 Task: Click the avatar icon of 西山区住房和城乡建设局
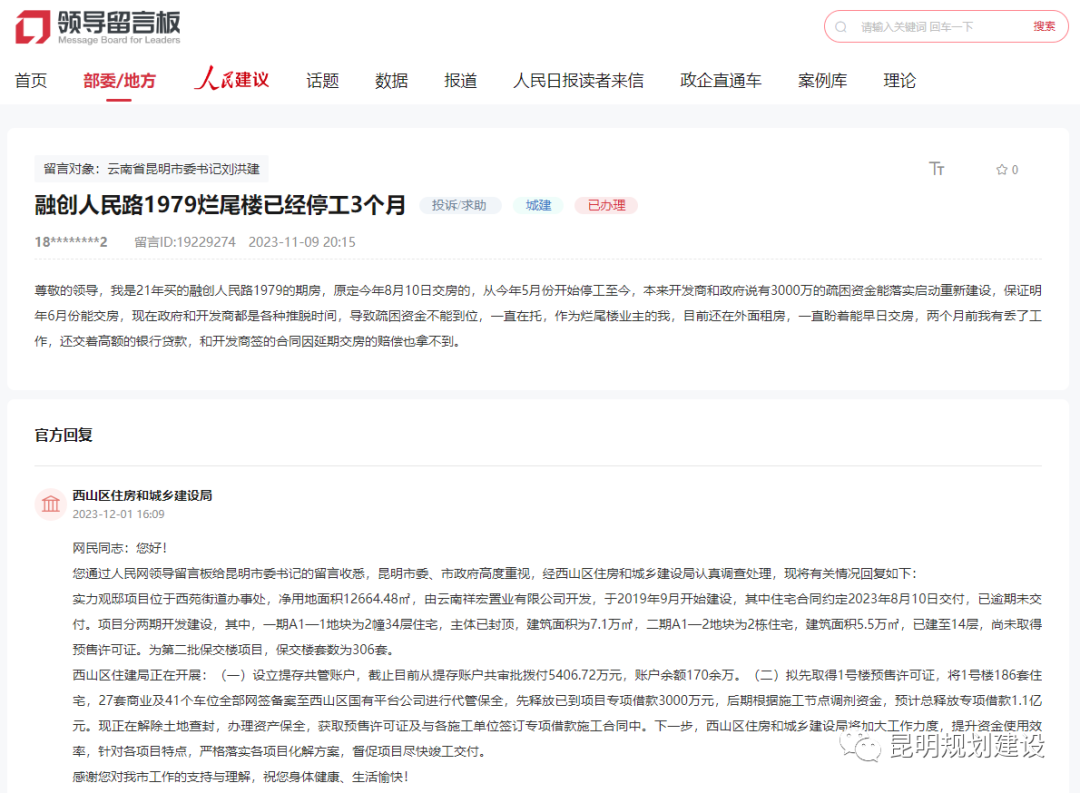coord(50,504)
